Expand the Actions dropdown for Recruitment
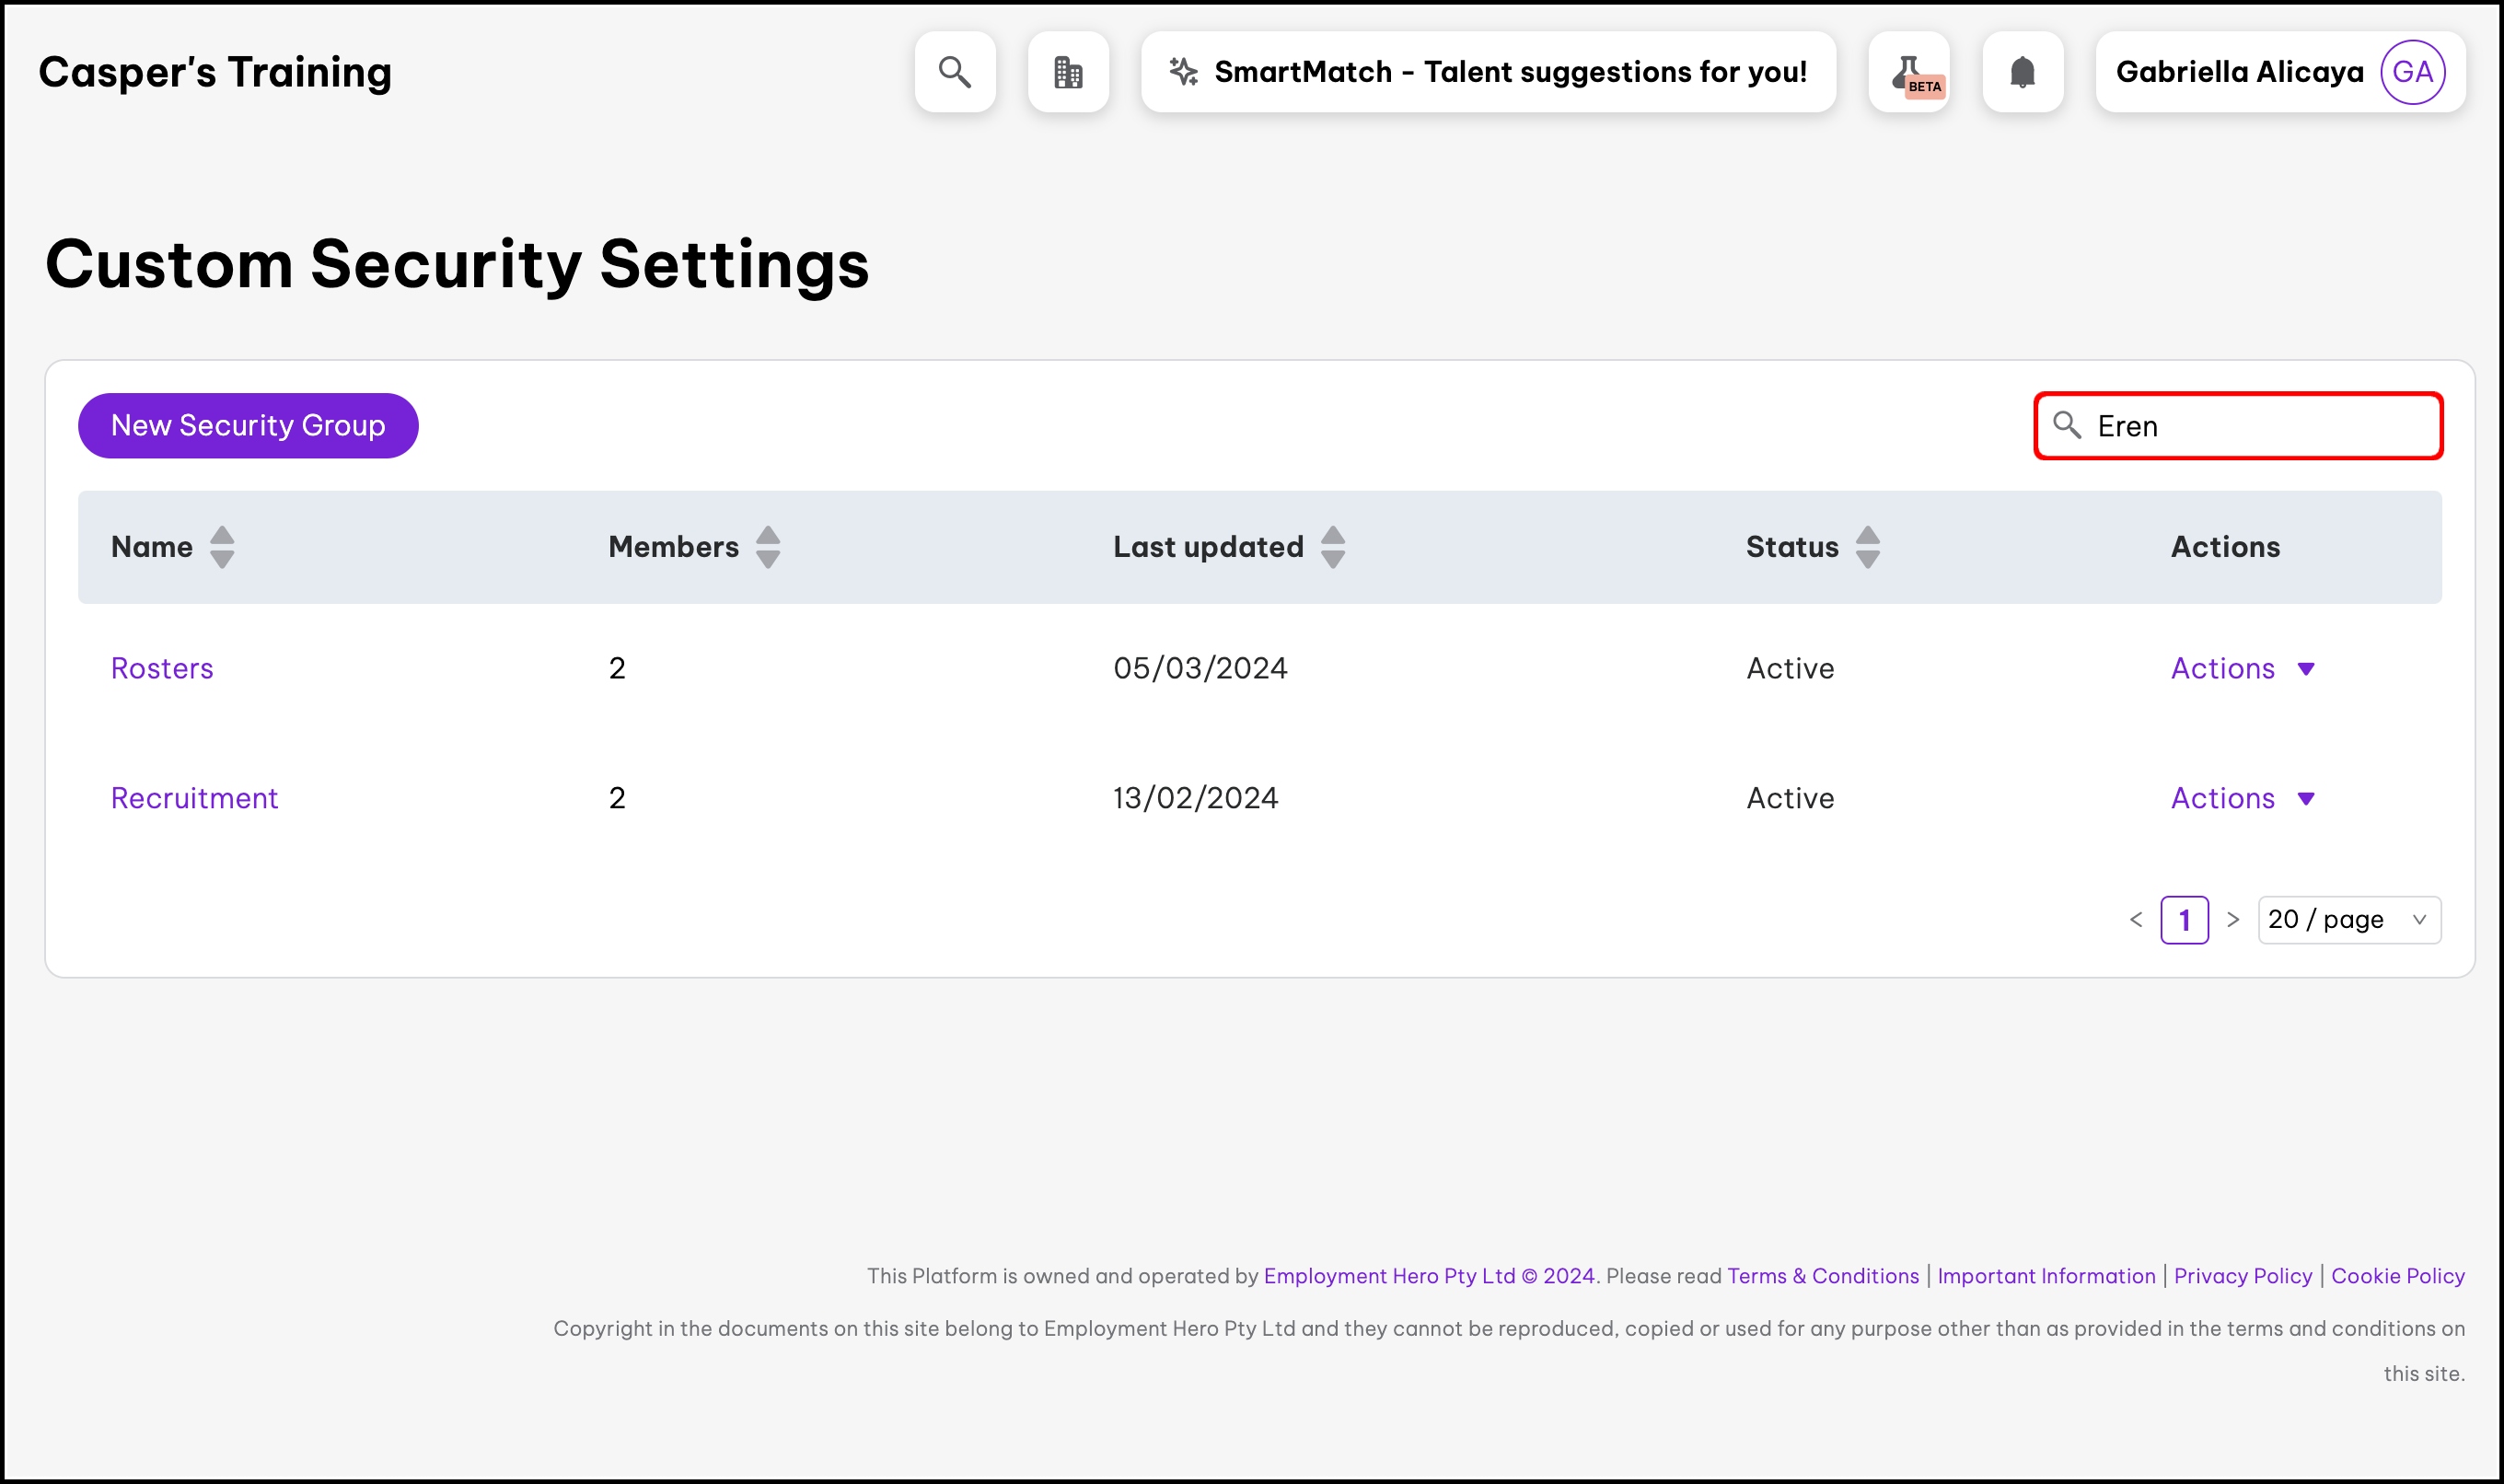 coord(2242,798)
